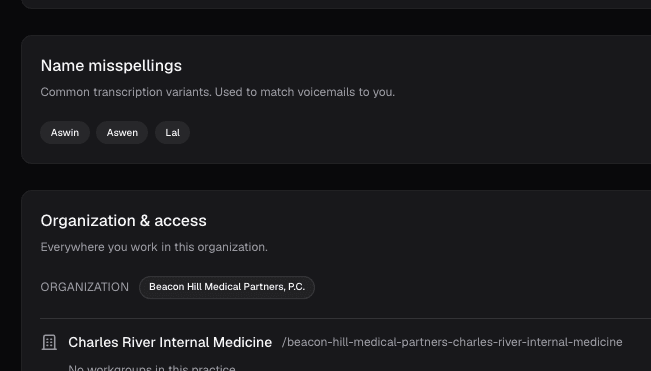Open the Beacon Hill Medical Partners, P.C. organization chip
This screenshot has height=371, width=651.
point(227,287)
